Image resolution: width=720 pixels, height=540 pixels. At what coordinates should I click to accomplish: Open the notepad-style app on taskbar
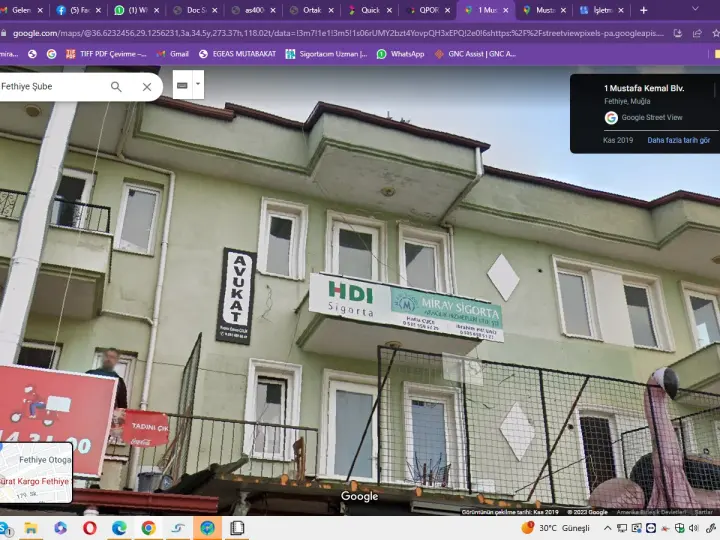coord(237,528)
